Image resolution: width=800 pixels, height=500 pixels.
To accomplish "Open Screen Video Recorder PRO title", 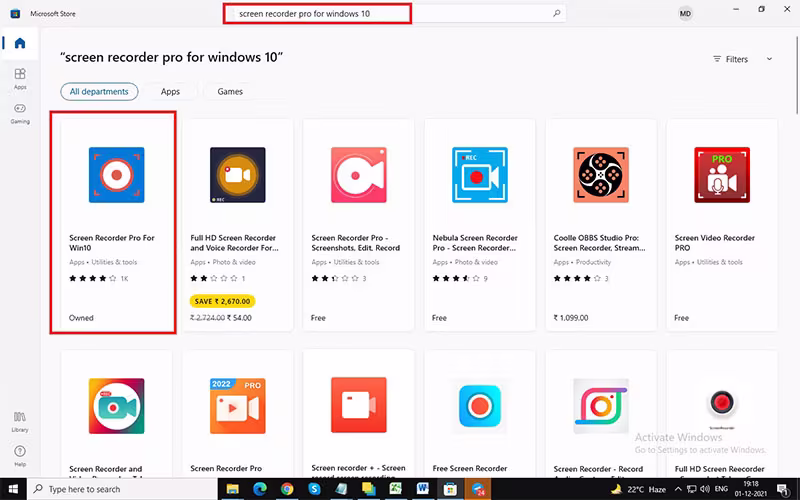I will pos(714,243).
